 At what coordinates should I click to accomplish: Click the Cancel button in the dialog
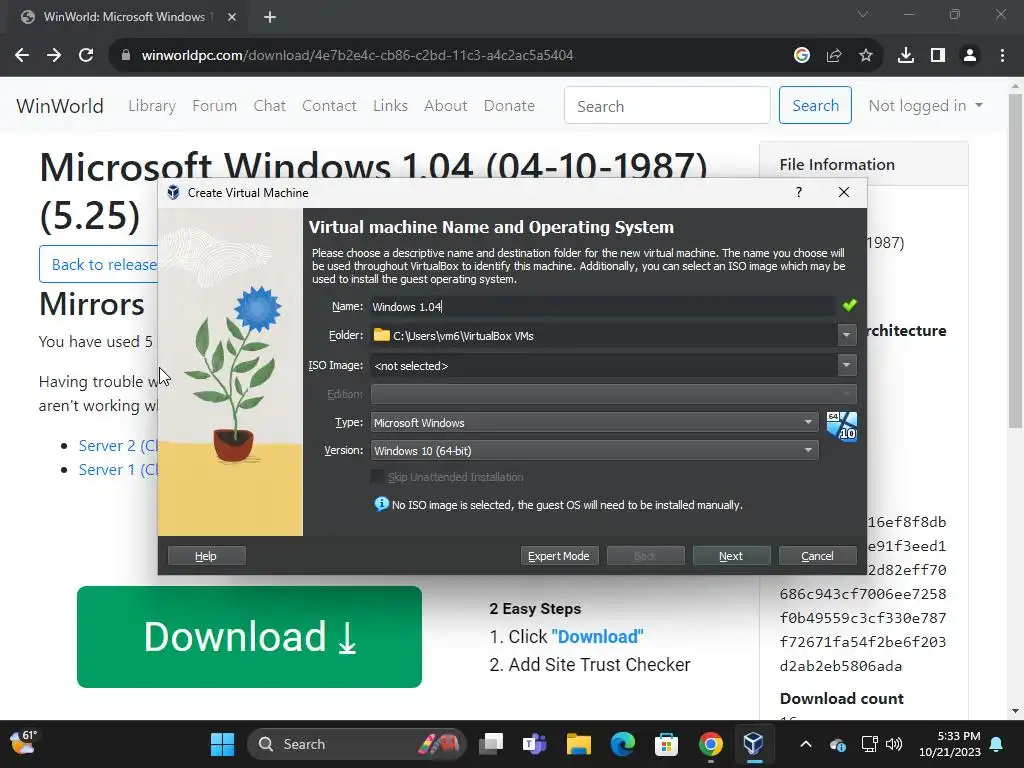818,556
